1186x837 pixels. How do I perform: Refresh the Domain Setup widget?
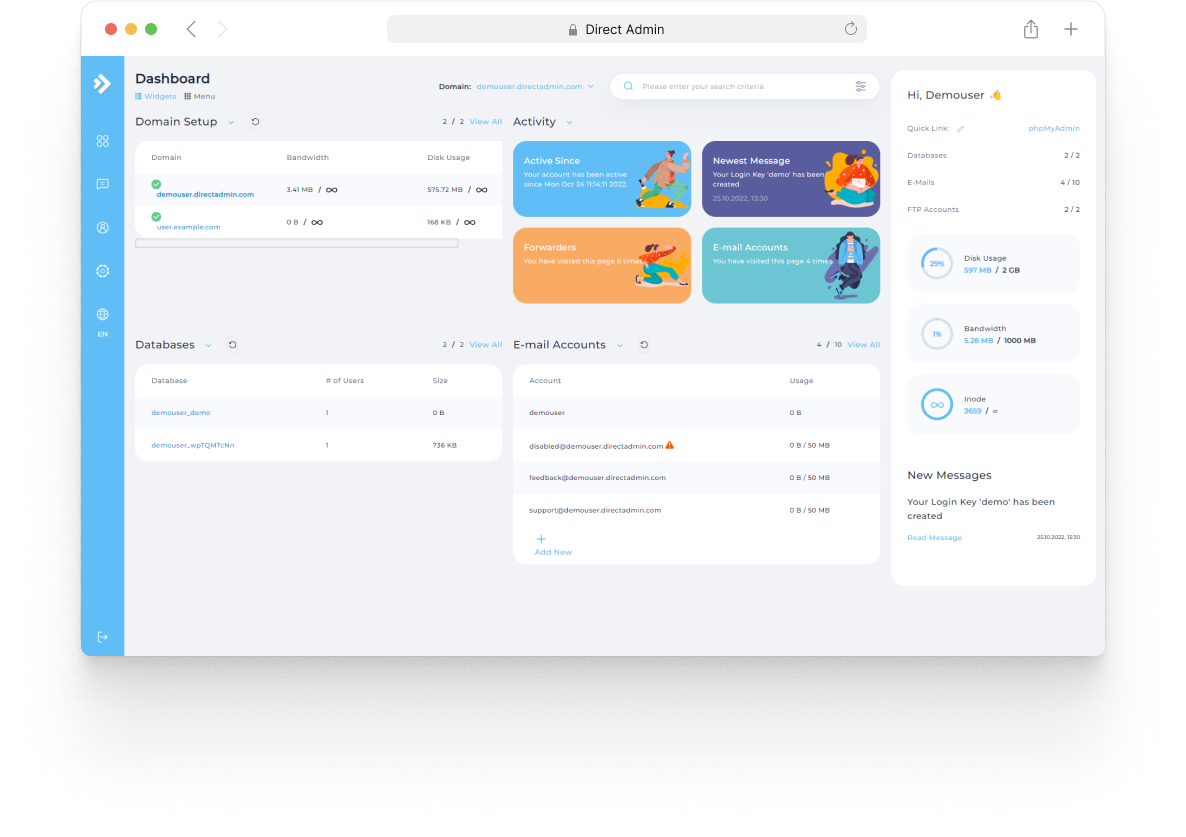pos(255,121)
